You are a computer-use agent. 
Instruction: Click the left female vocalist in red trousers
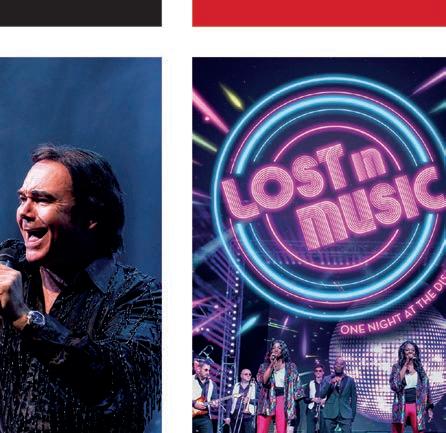(277, 387)
